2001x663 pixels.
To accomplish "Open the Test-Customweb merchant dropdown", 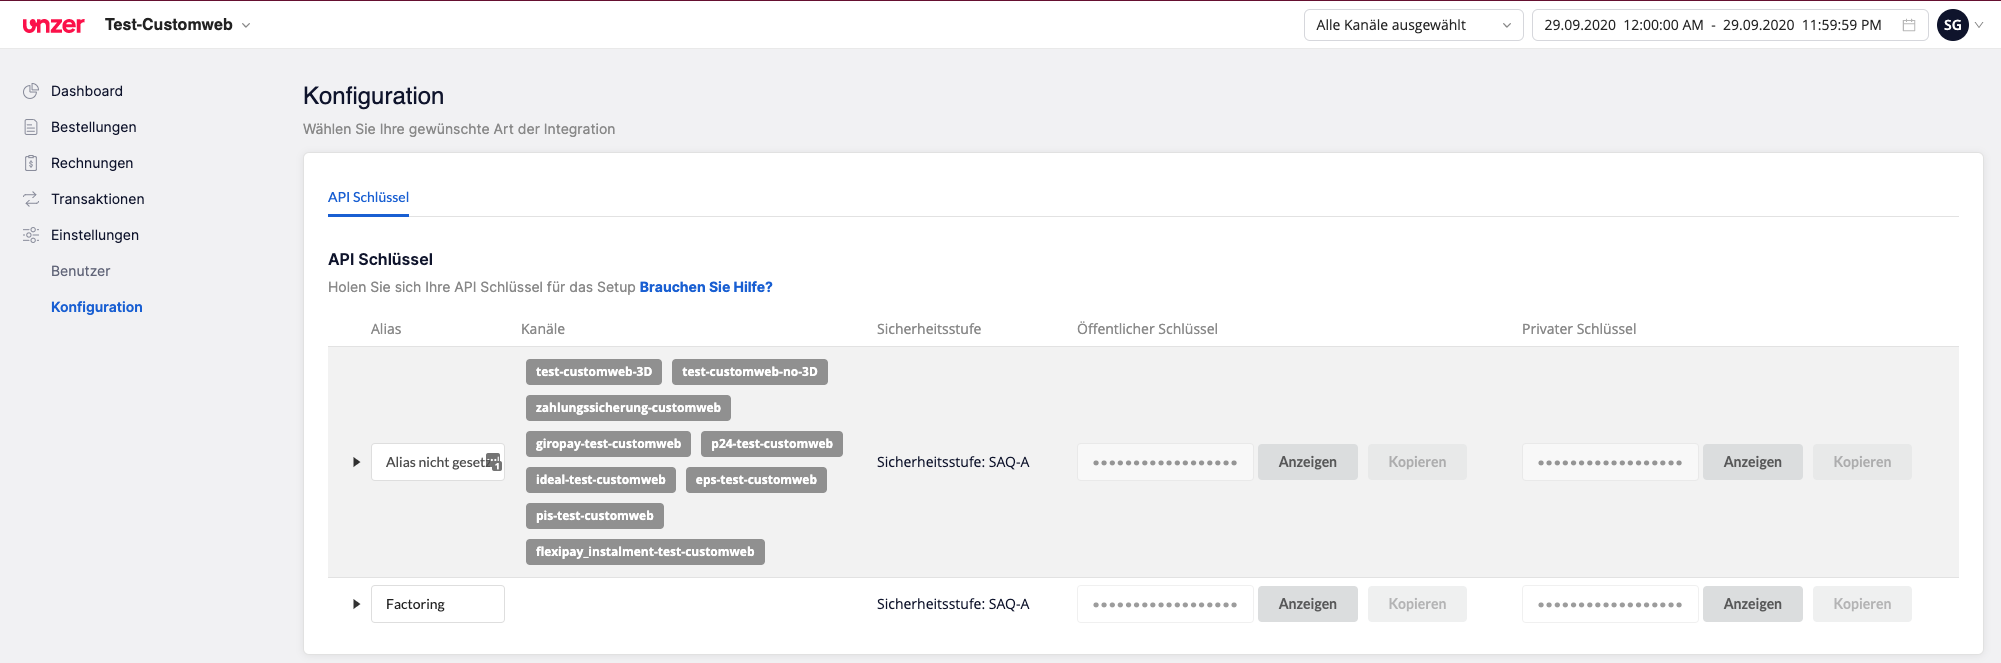I will click(x=178, y=25).
